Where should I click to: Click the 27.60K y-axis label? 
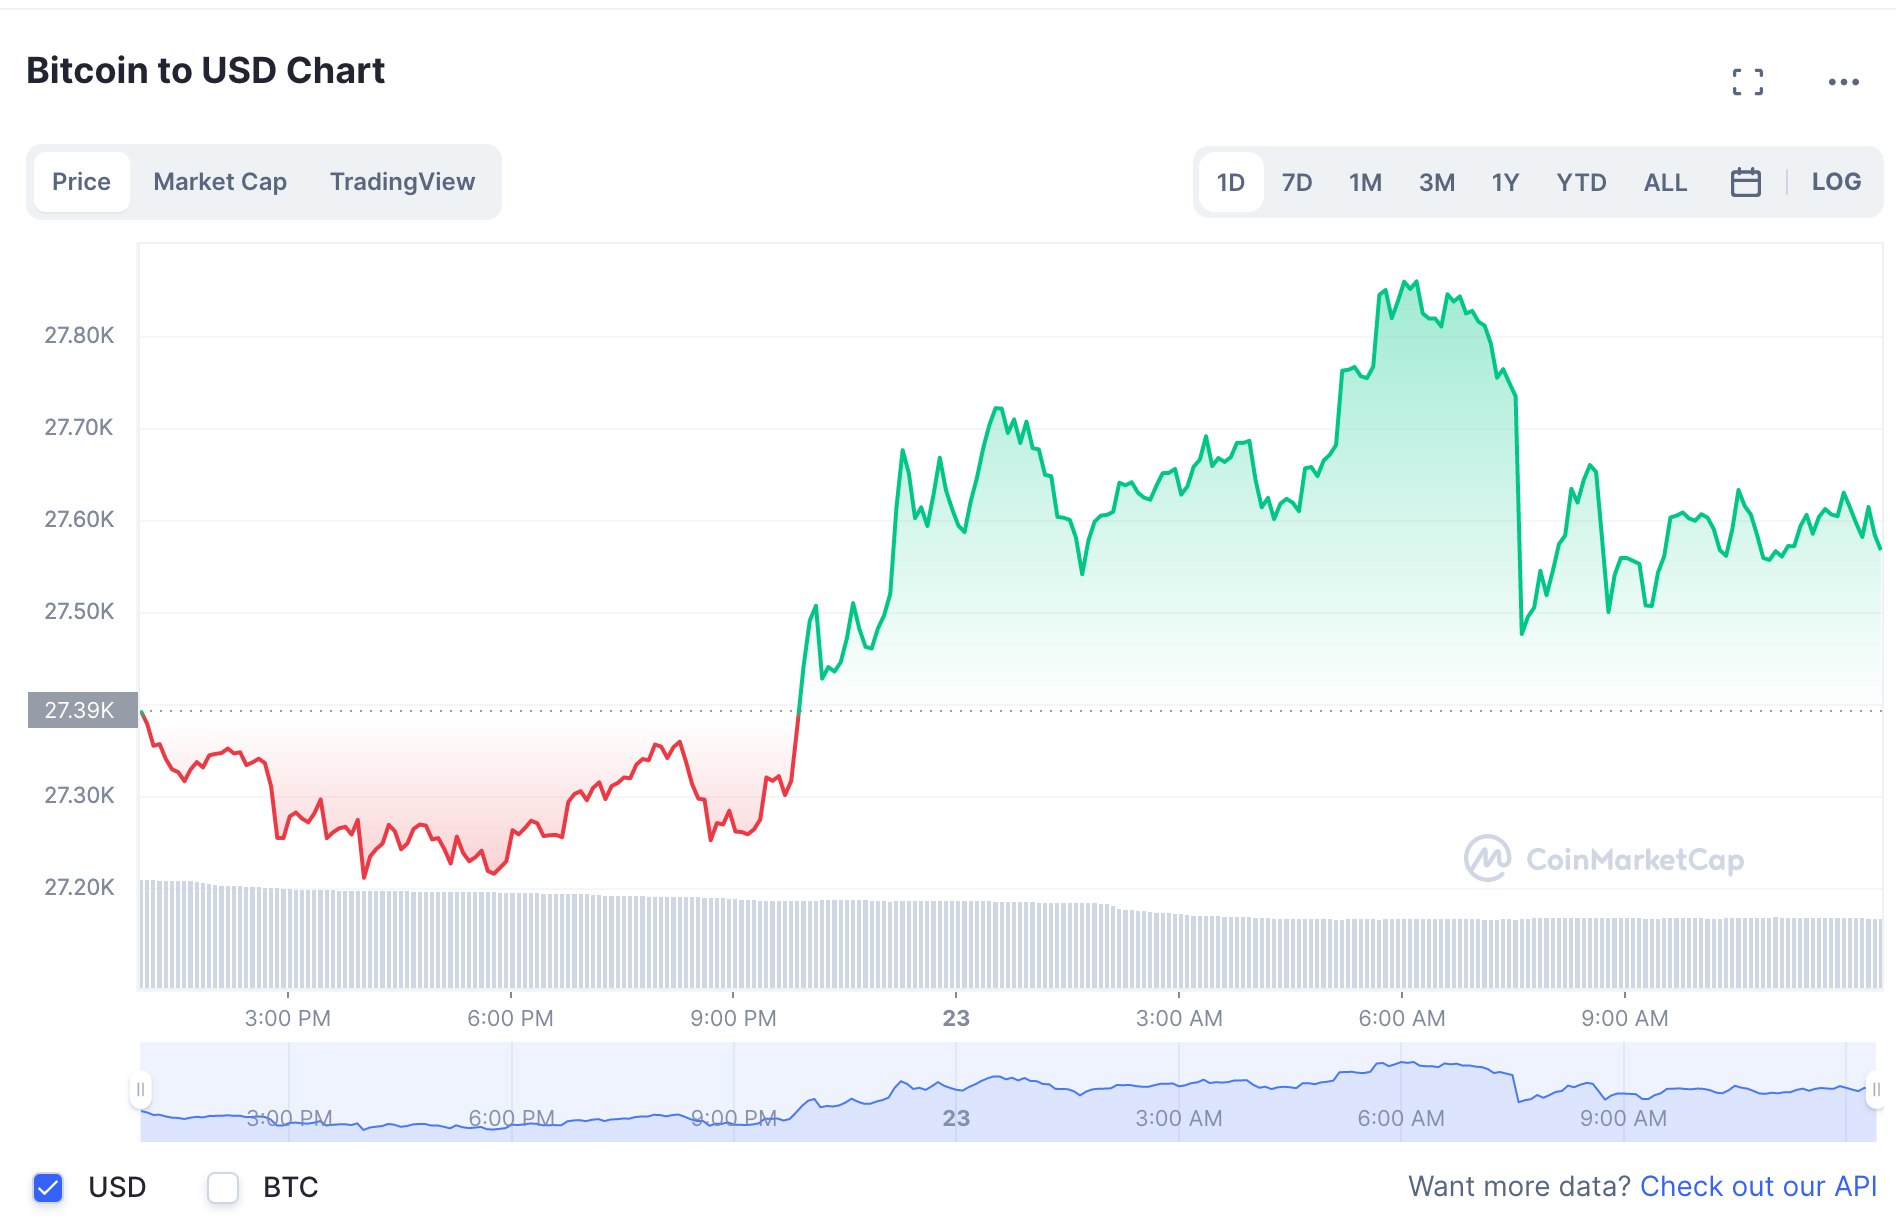pyautogui.click(x=79, y=520)
